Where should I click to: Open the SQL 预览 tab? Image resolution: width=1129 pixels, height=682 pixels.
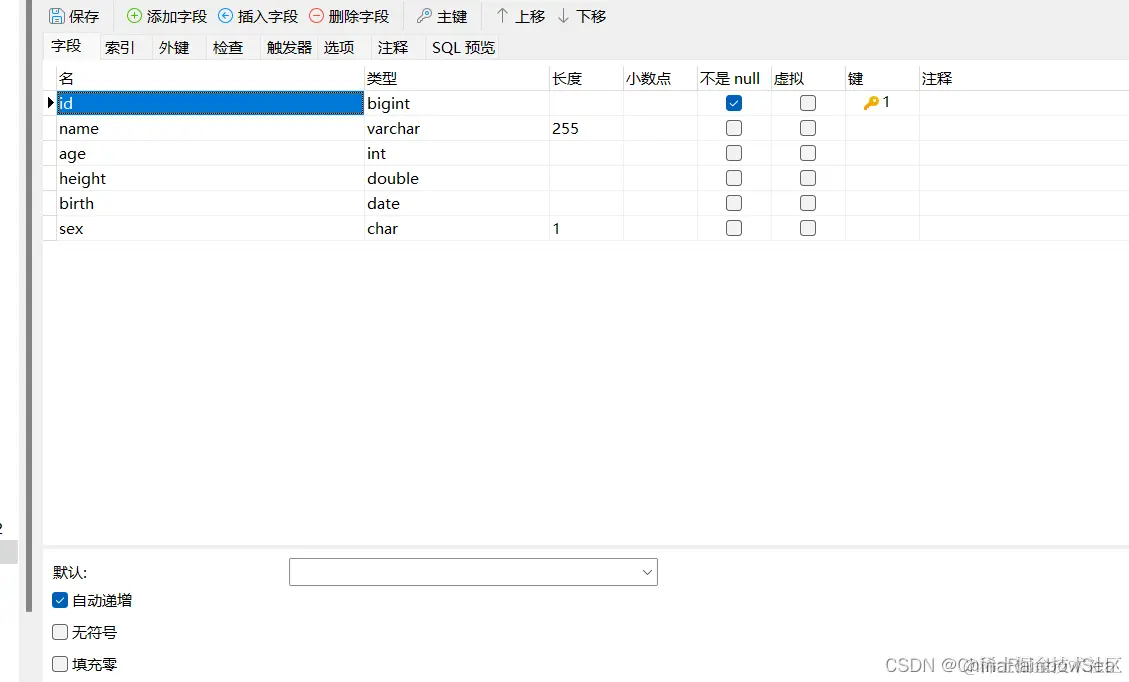(462, 46)
